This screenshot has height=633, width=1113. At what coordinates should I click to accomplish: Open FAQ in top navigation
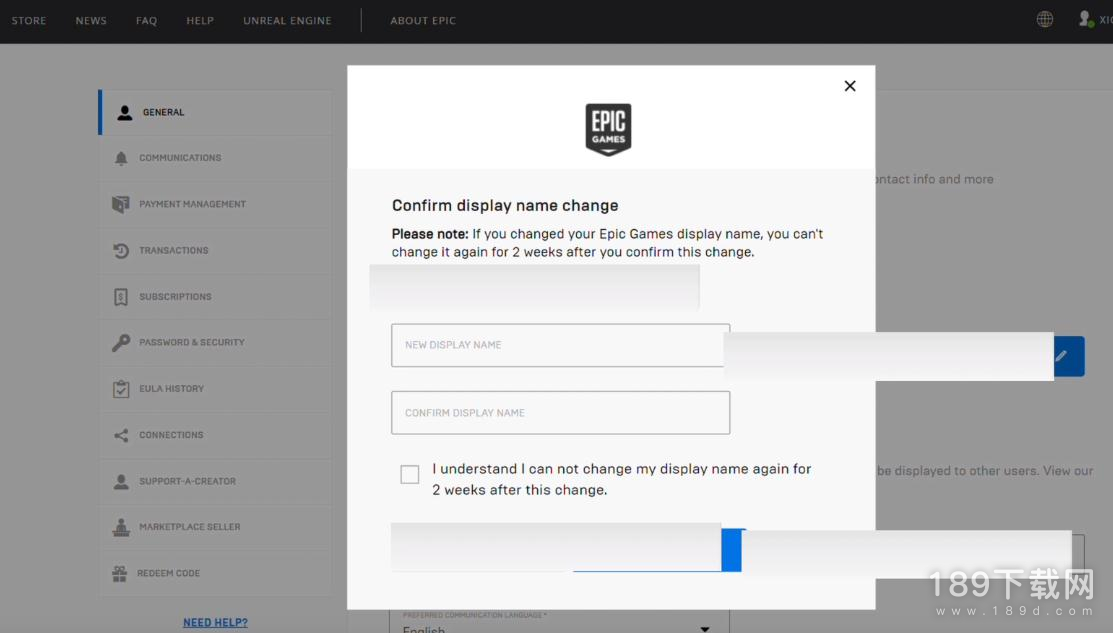click(146, 21)
